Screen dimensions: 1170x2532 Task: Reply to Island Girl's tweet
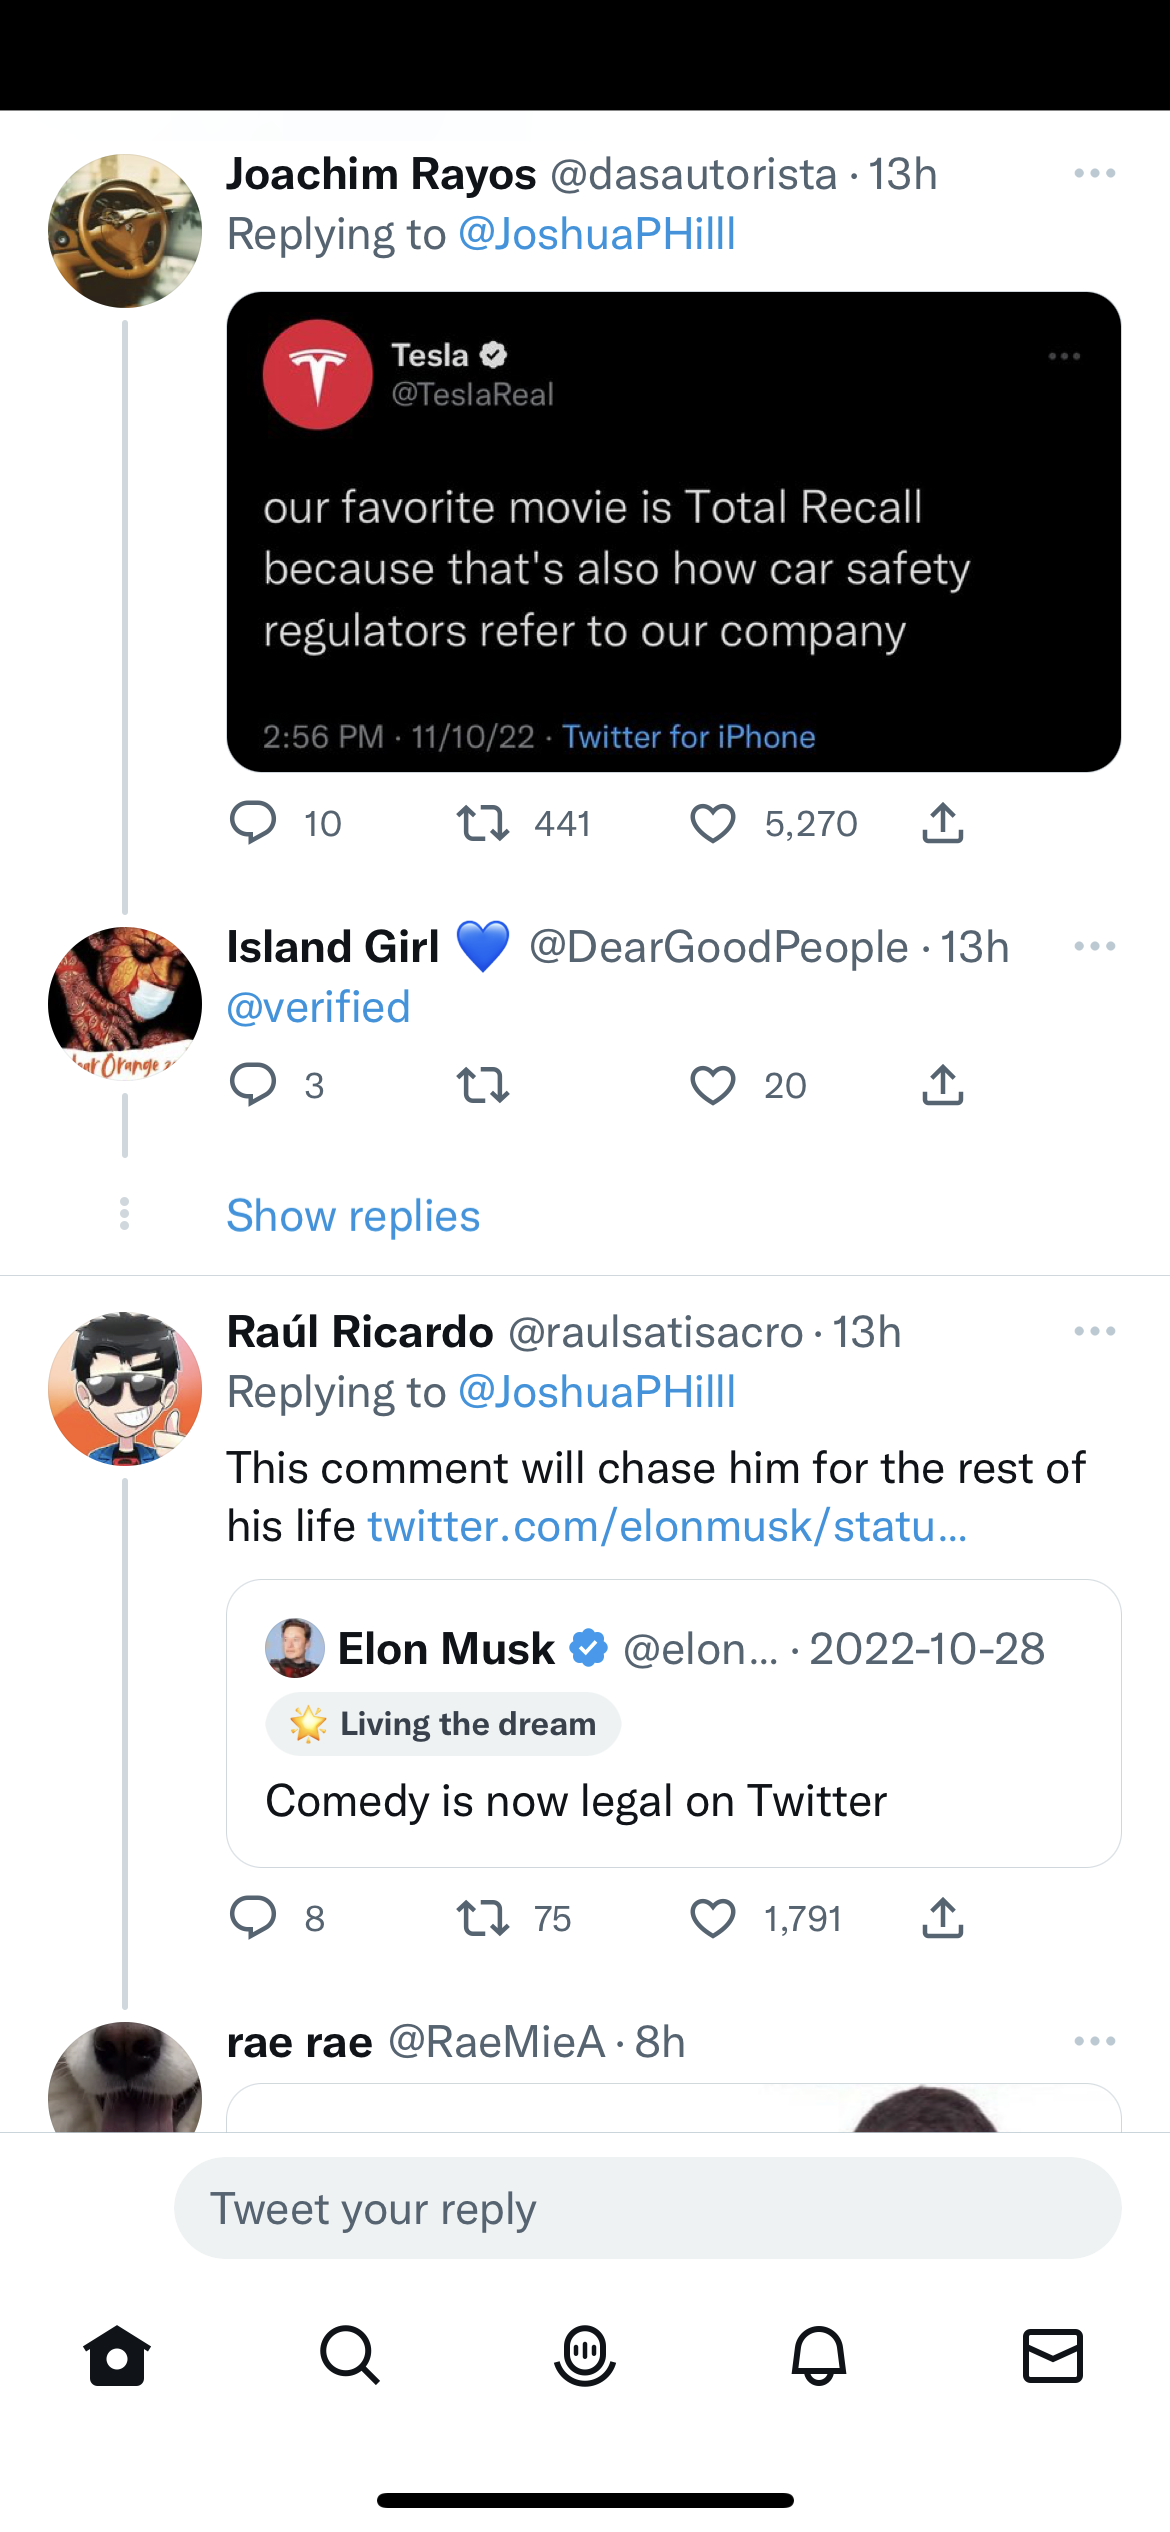tap(253, 1085)
